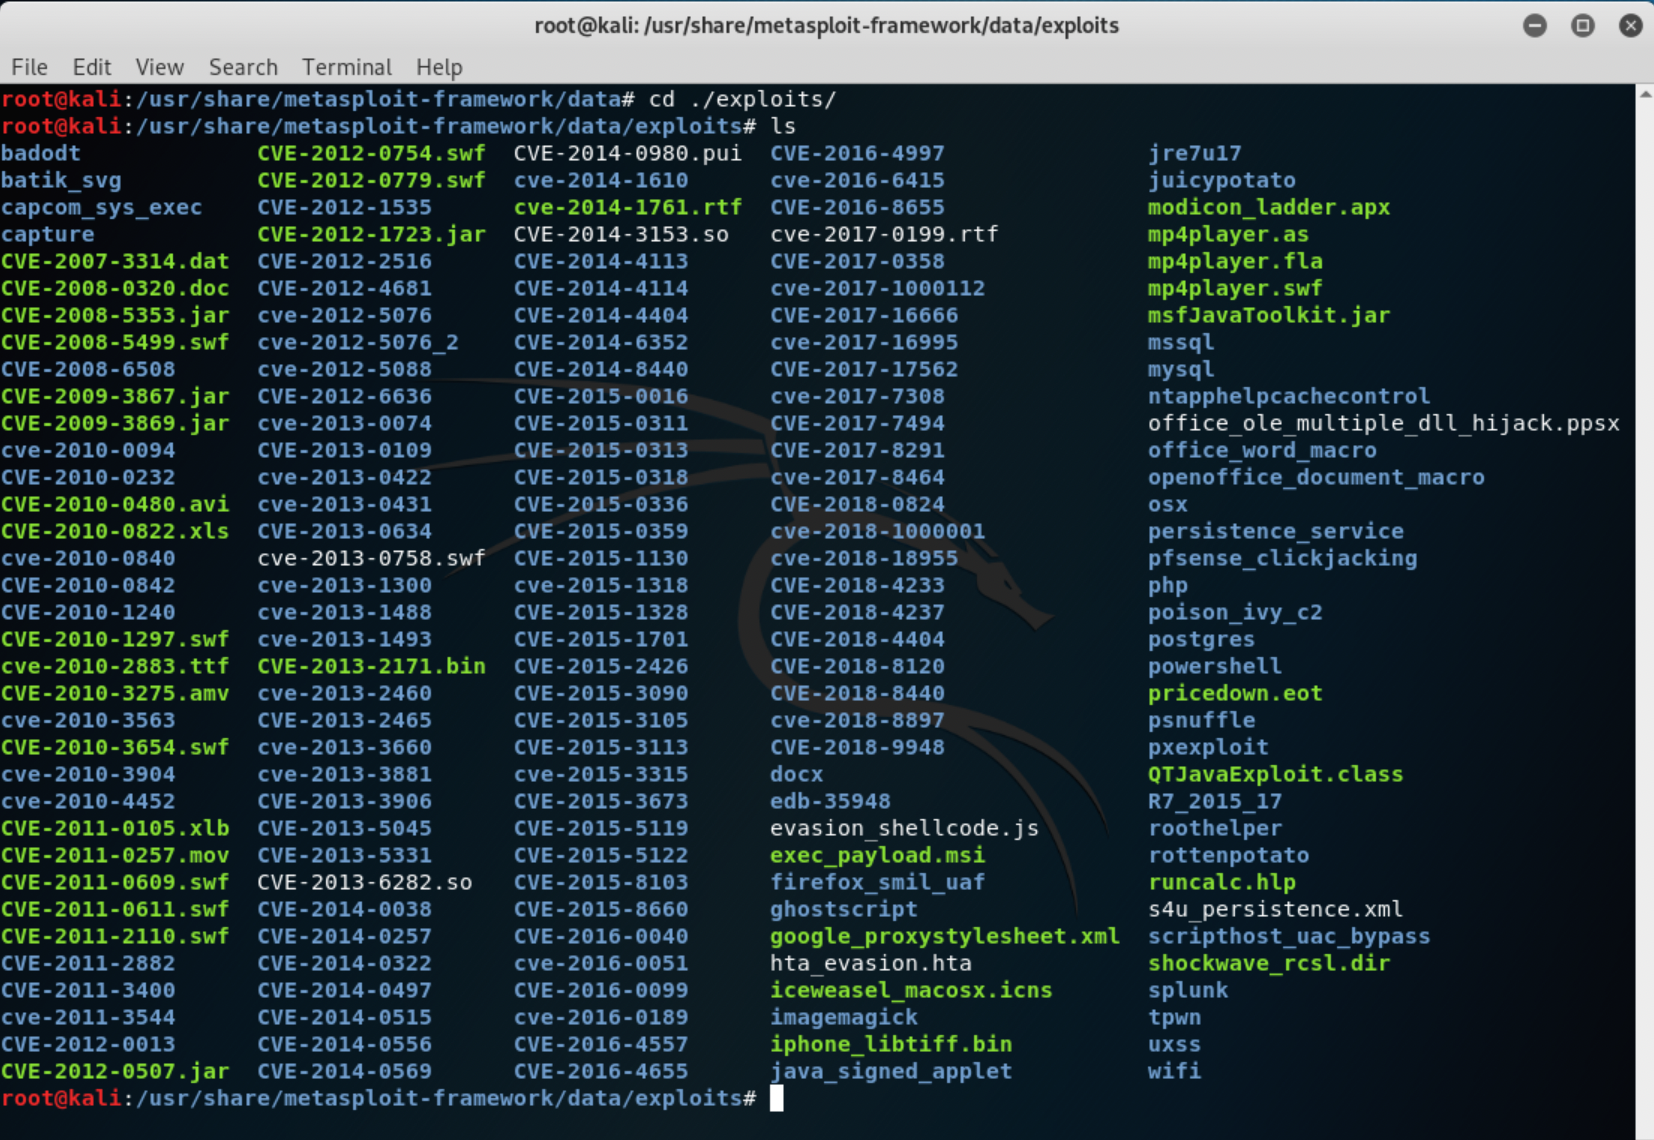The image size is (1654, 1140).
Task: Click the file 'CVE-2007-3314.dat'
Action: pos(115,261)
